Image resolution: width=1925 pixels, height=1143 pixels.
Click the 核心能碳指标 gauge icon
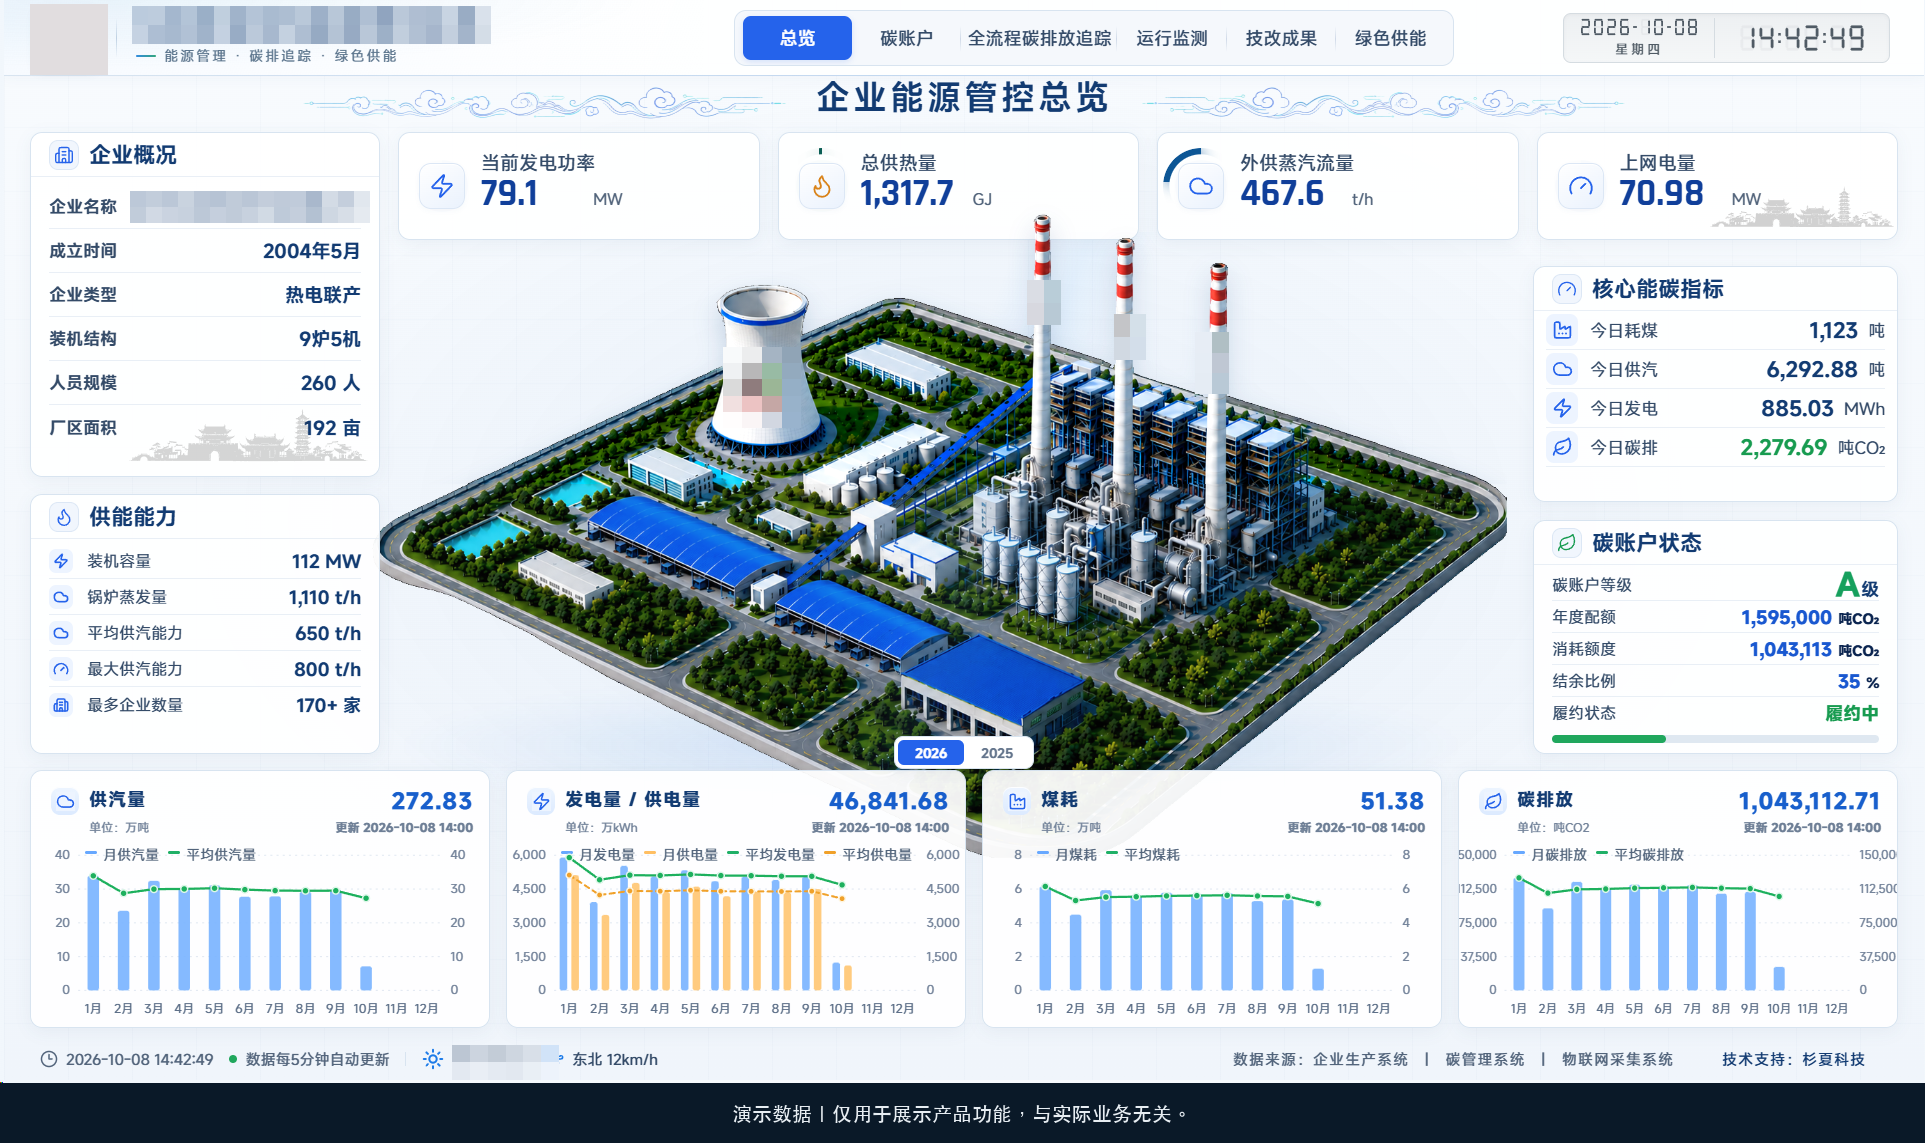click(1566, 289)
